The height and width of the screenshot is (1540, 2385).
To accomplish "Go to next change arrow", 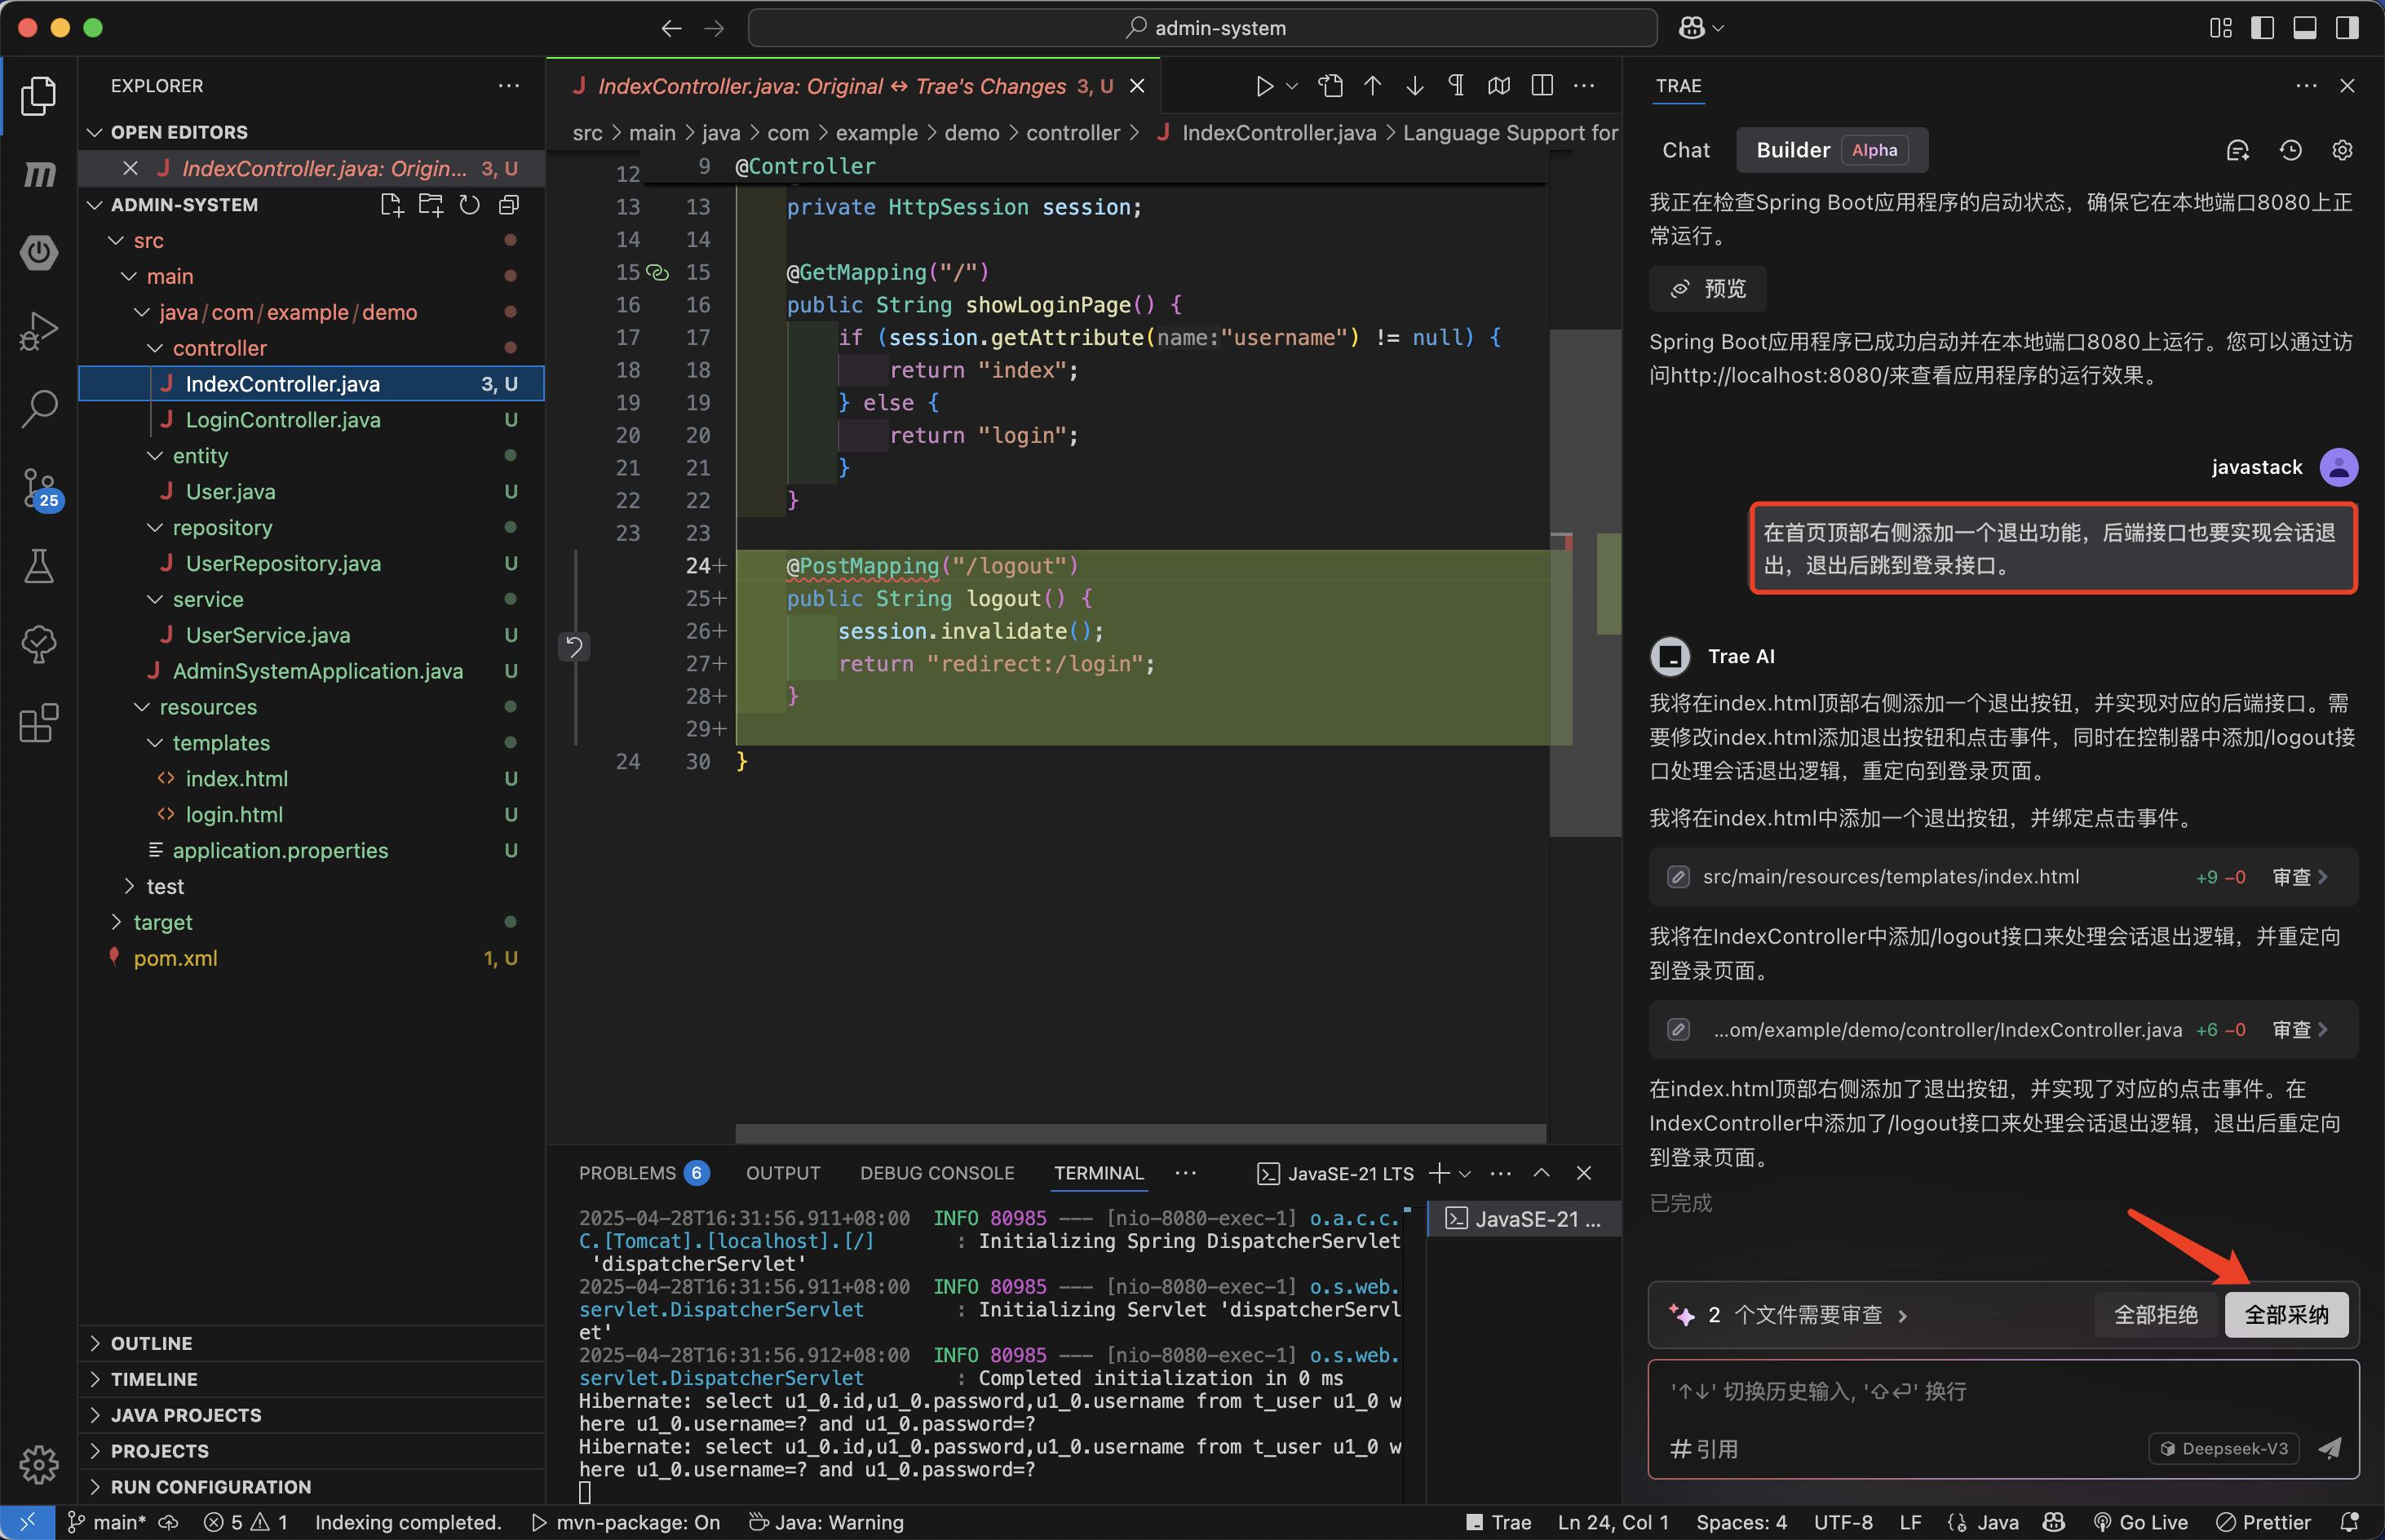I will (1414, 86).
